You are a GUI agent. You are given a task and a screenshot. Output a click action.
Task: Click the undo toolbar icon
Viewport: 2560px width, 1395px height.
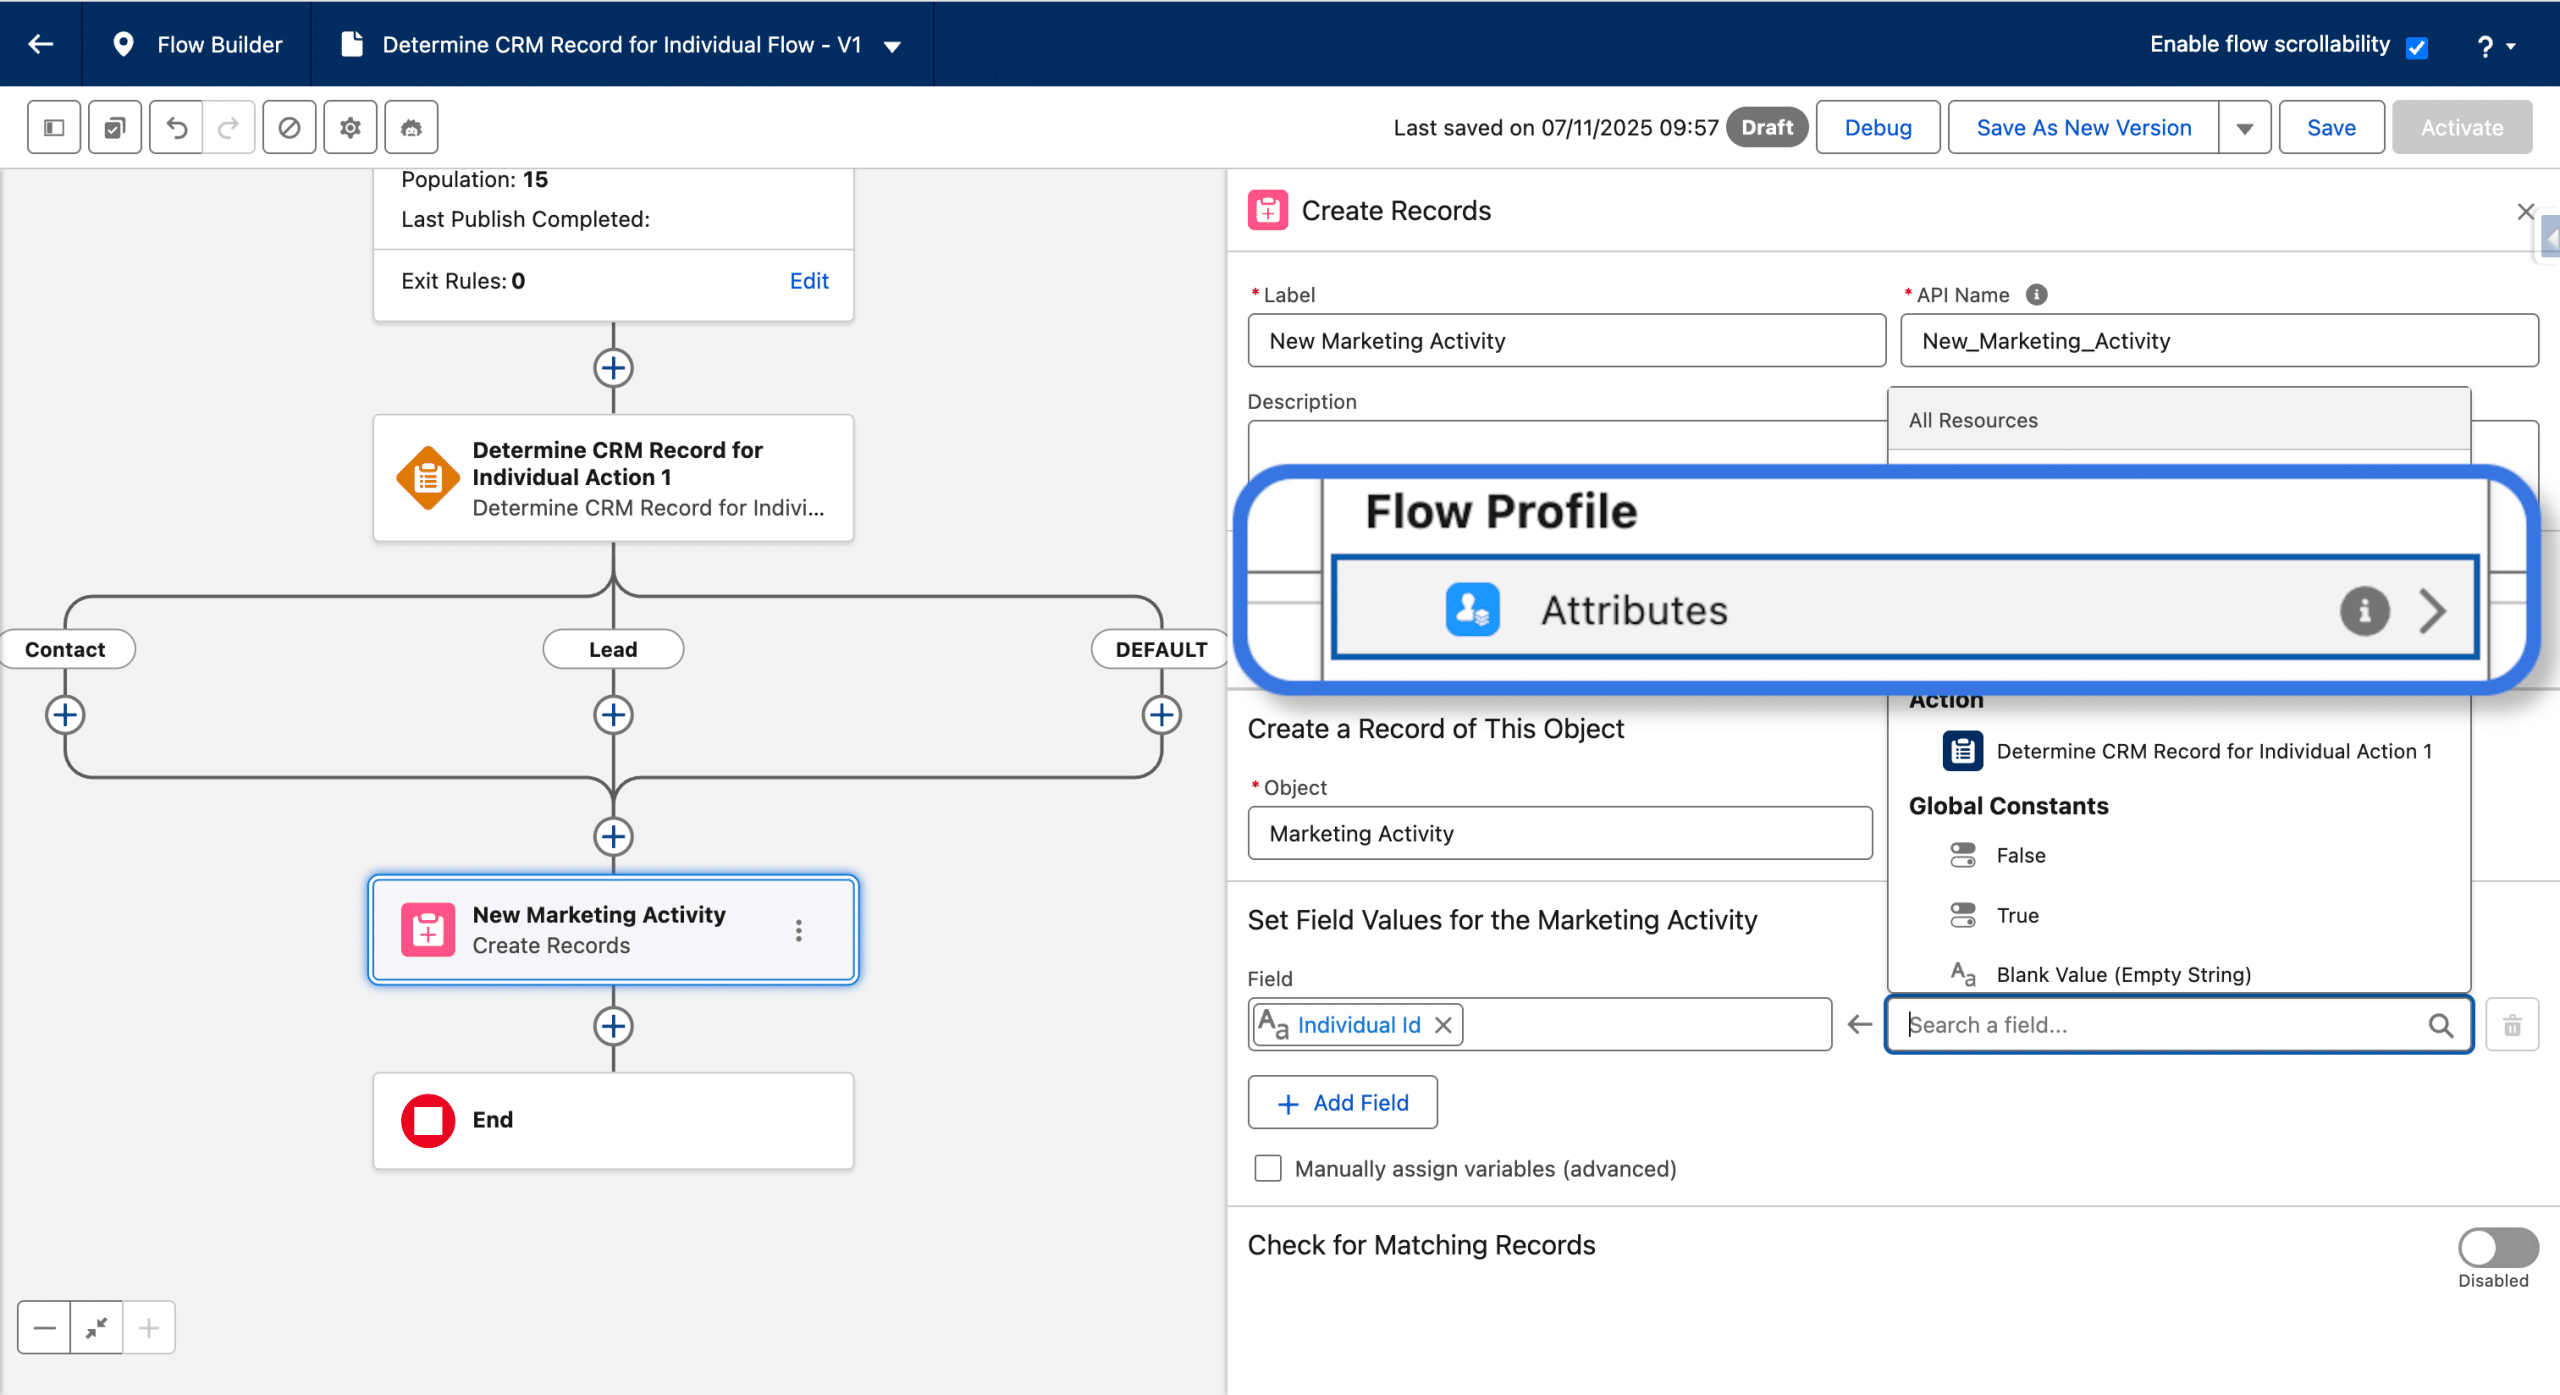[176, 127]
